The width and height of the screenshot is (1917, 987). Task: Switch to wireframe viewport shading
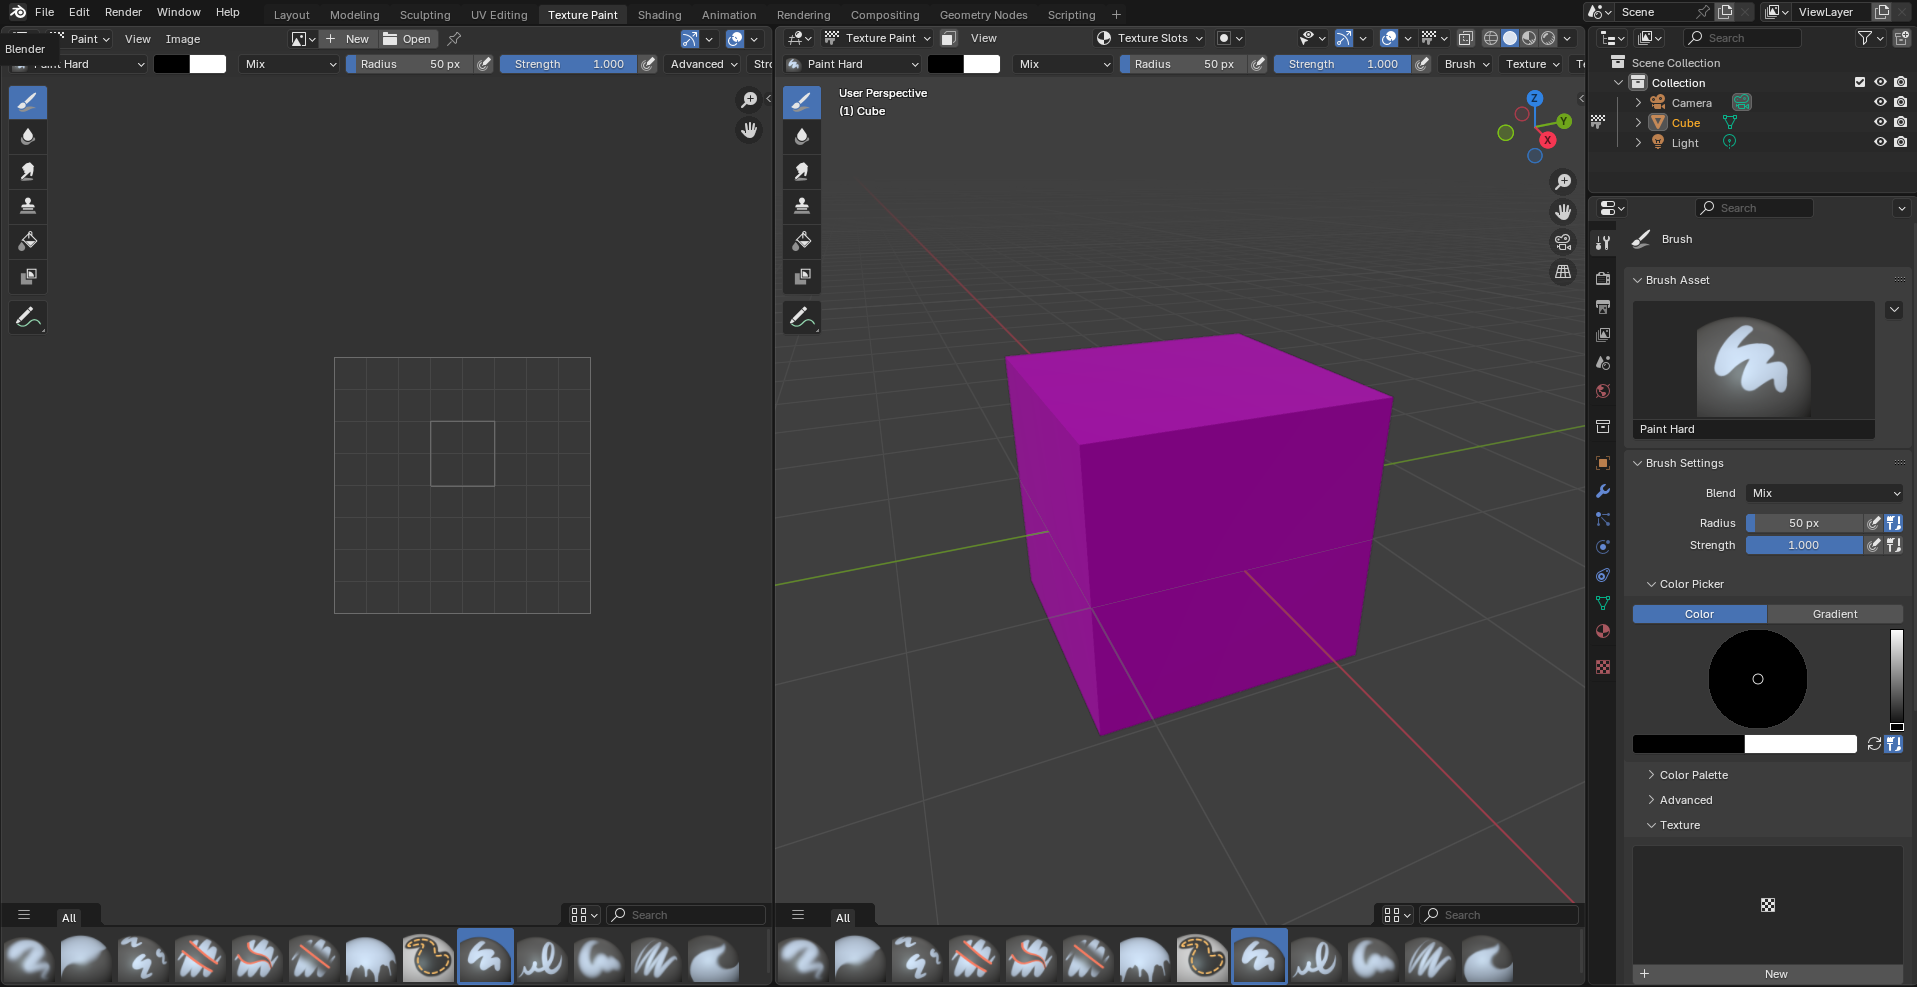click(1491, 38)
